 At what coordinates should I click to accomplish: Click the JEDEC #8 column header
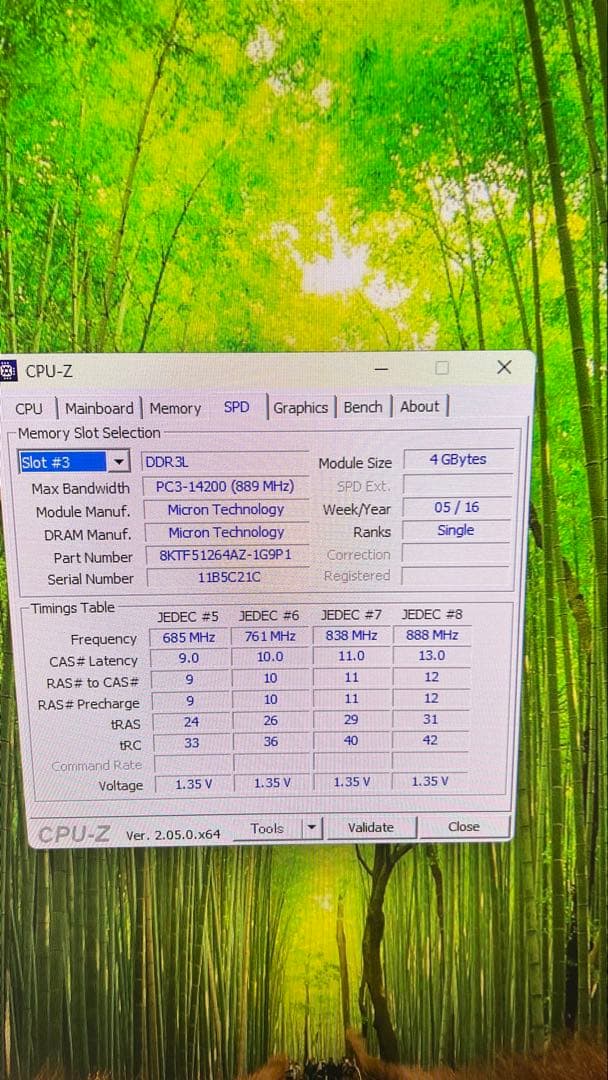(x=432, y=614)
